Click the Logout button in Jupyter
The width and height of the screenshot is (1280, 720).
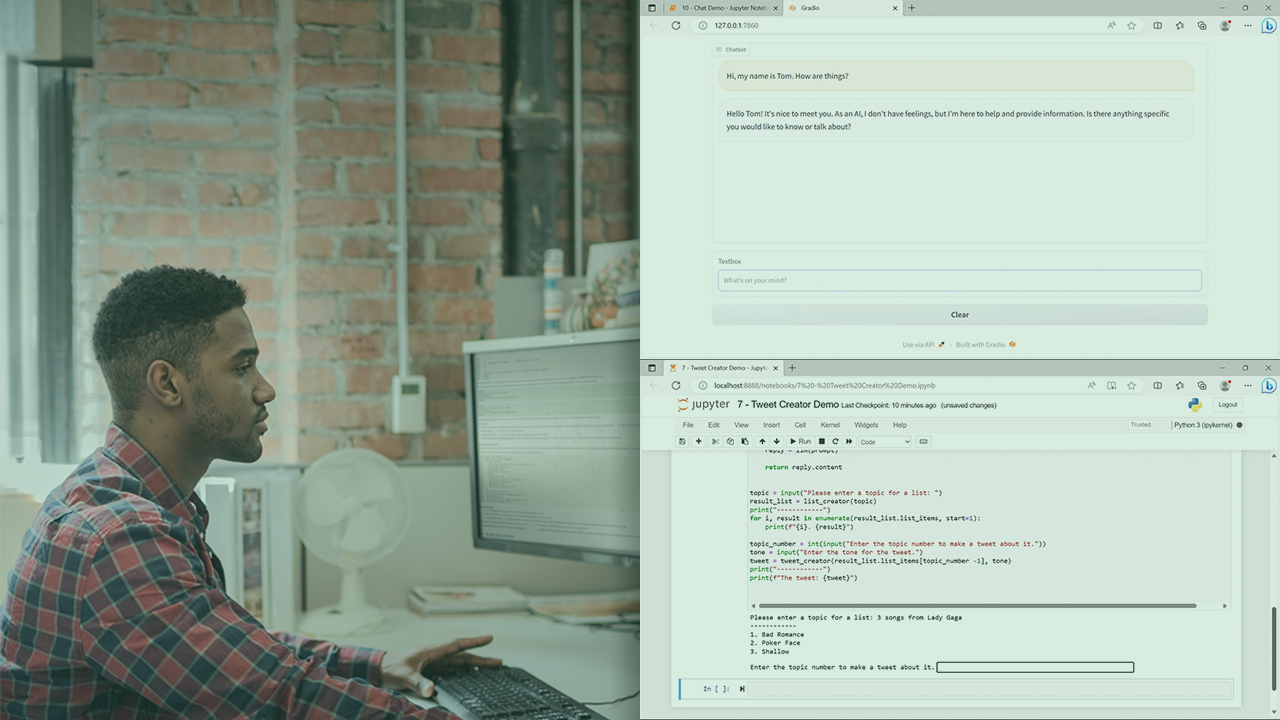pos(1227,405)
